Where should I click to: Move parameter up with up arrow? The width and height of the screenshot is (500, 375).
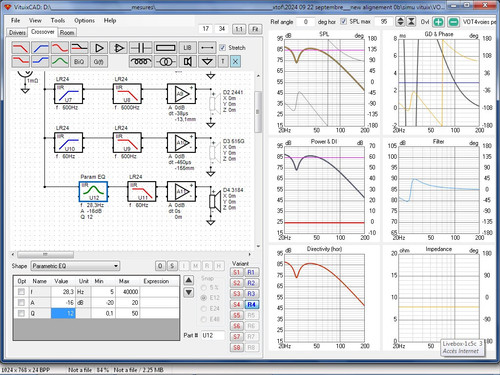(188, 280)
